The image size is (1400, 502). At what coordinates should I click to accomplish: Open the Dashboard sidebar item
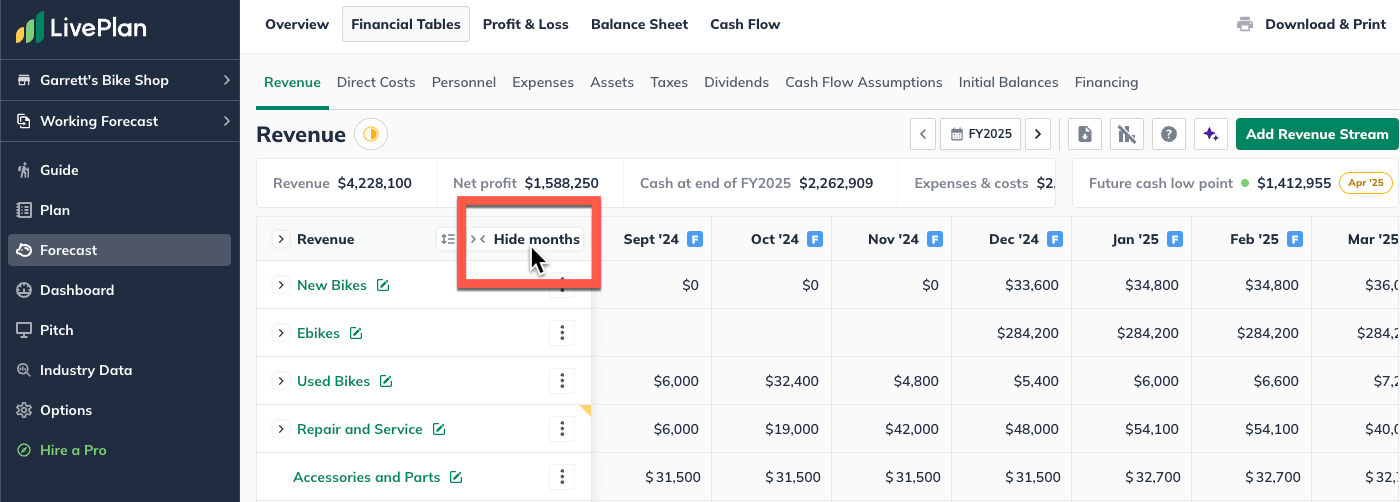click(x=77, y=290)
